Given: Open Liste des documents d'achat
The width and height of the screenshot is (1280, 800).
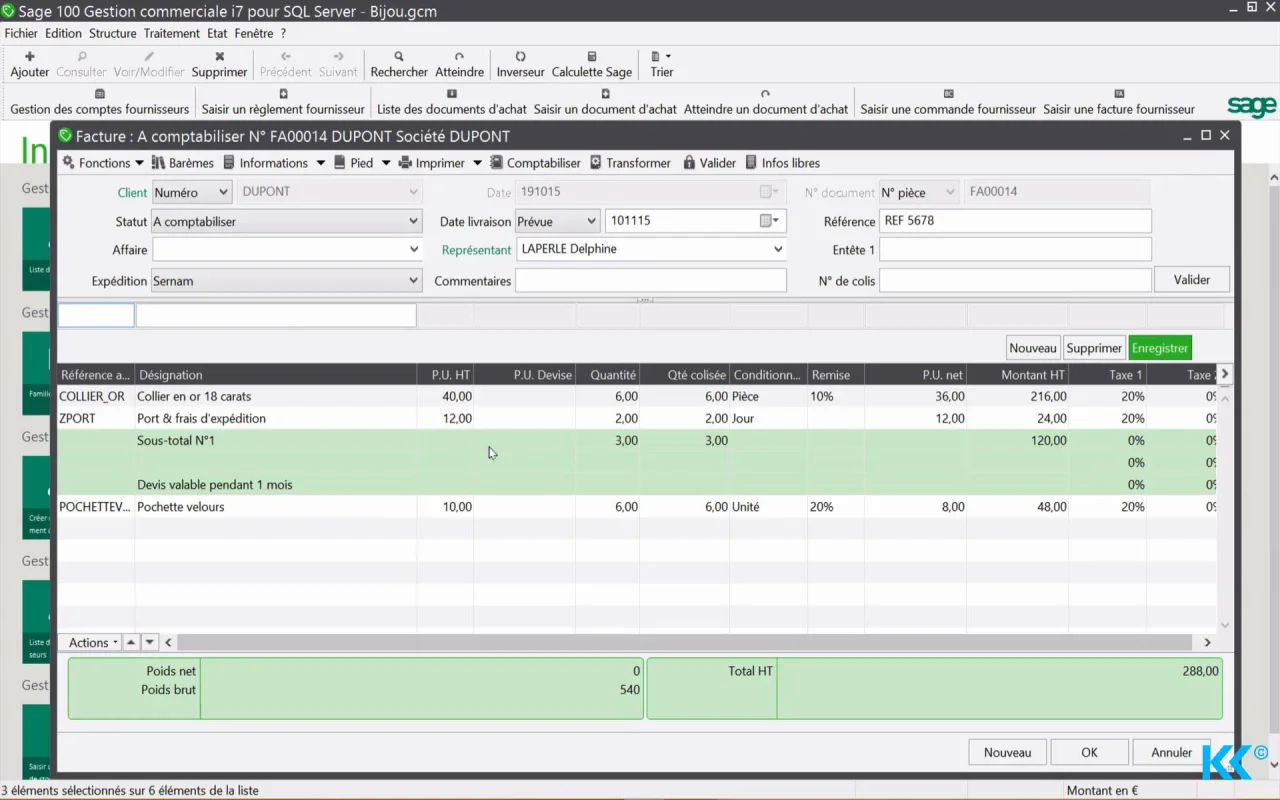Looking at the screenshot, I should tap(452, 102).
